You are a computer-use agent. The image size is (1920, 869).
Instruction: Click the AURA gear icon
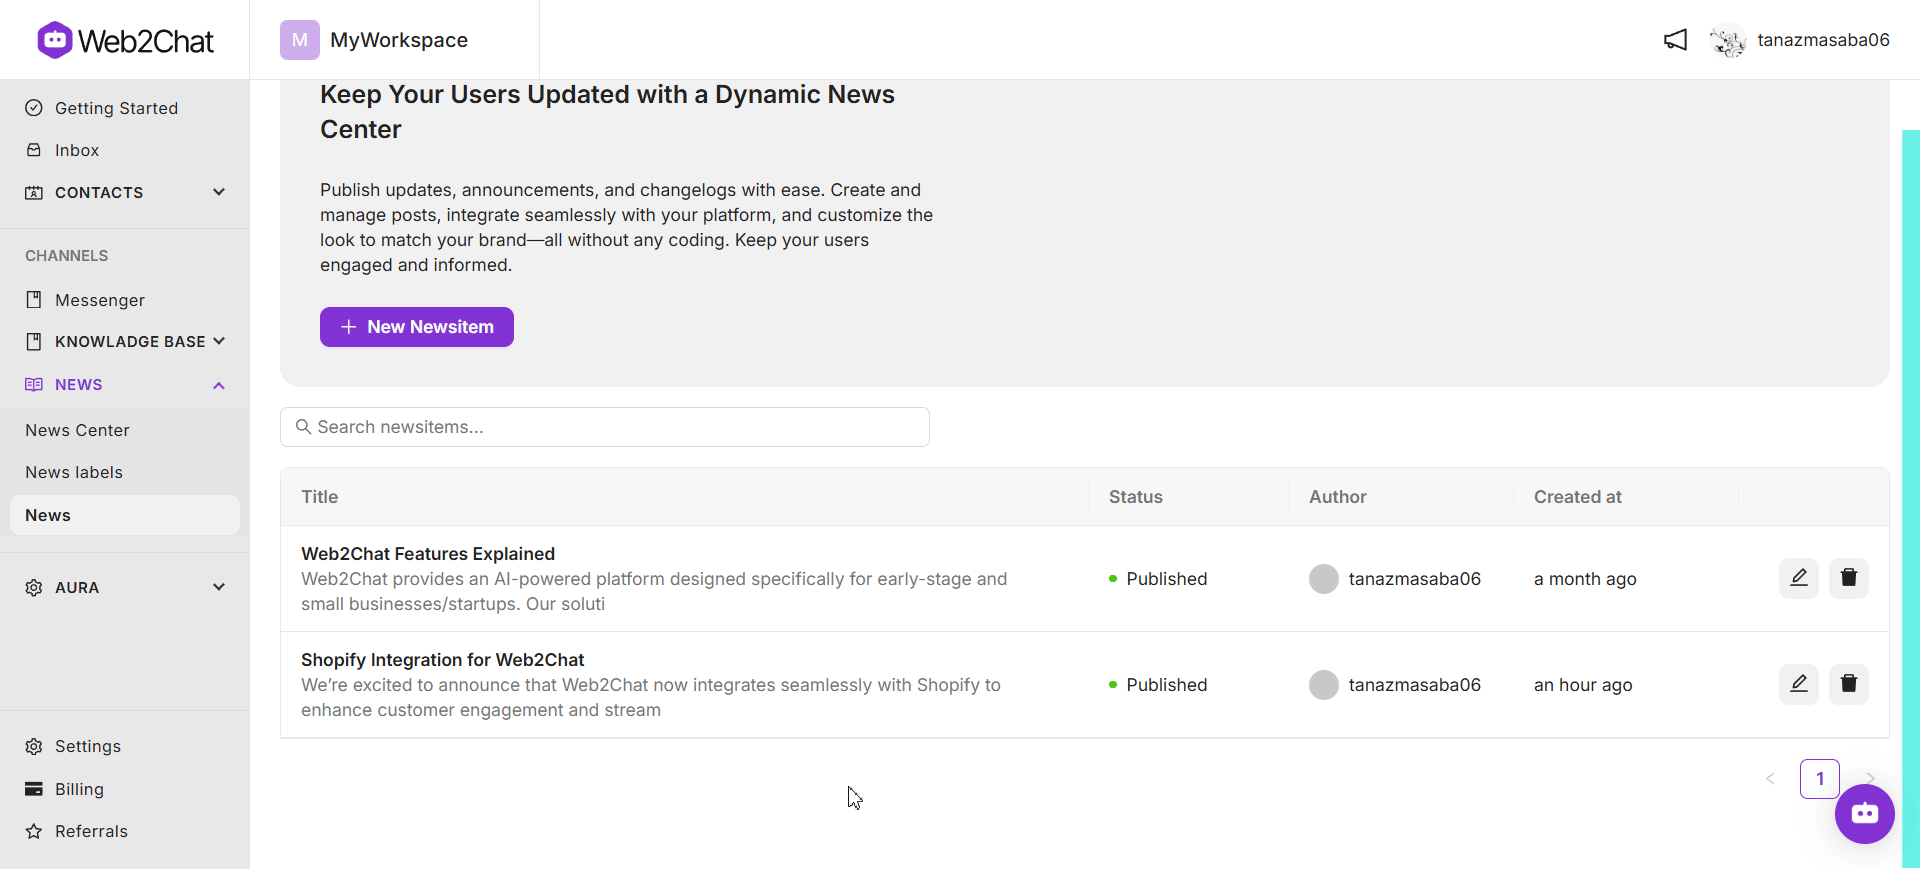click(34, 588)
